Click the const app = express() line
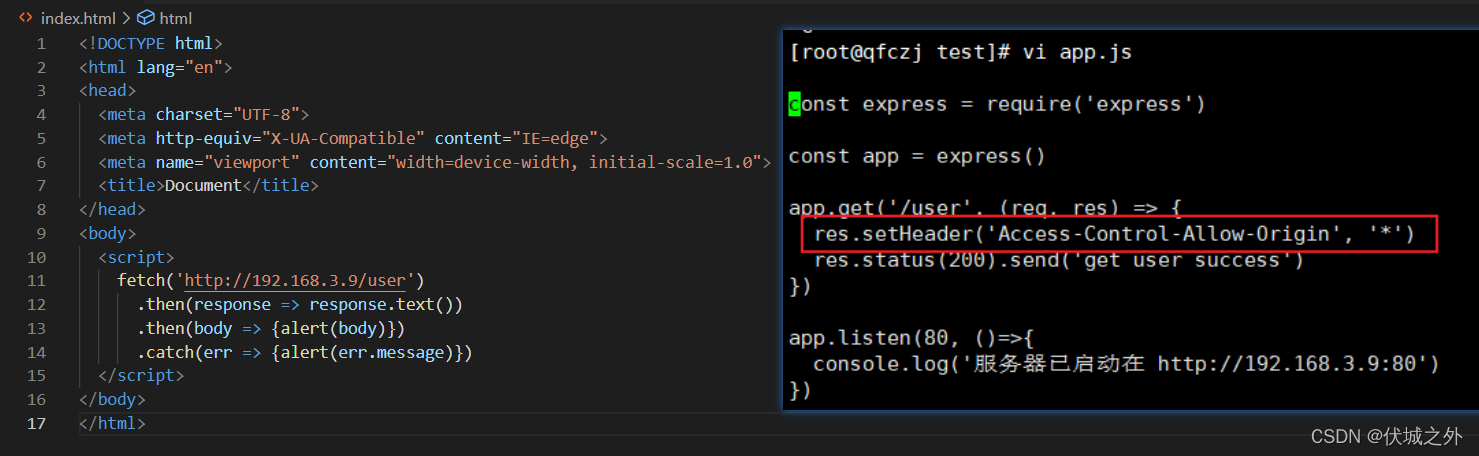 [x=917, y=156]
